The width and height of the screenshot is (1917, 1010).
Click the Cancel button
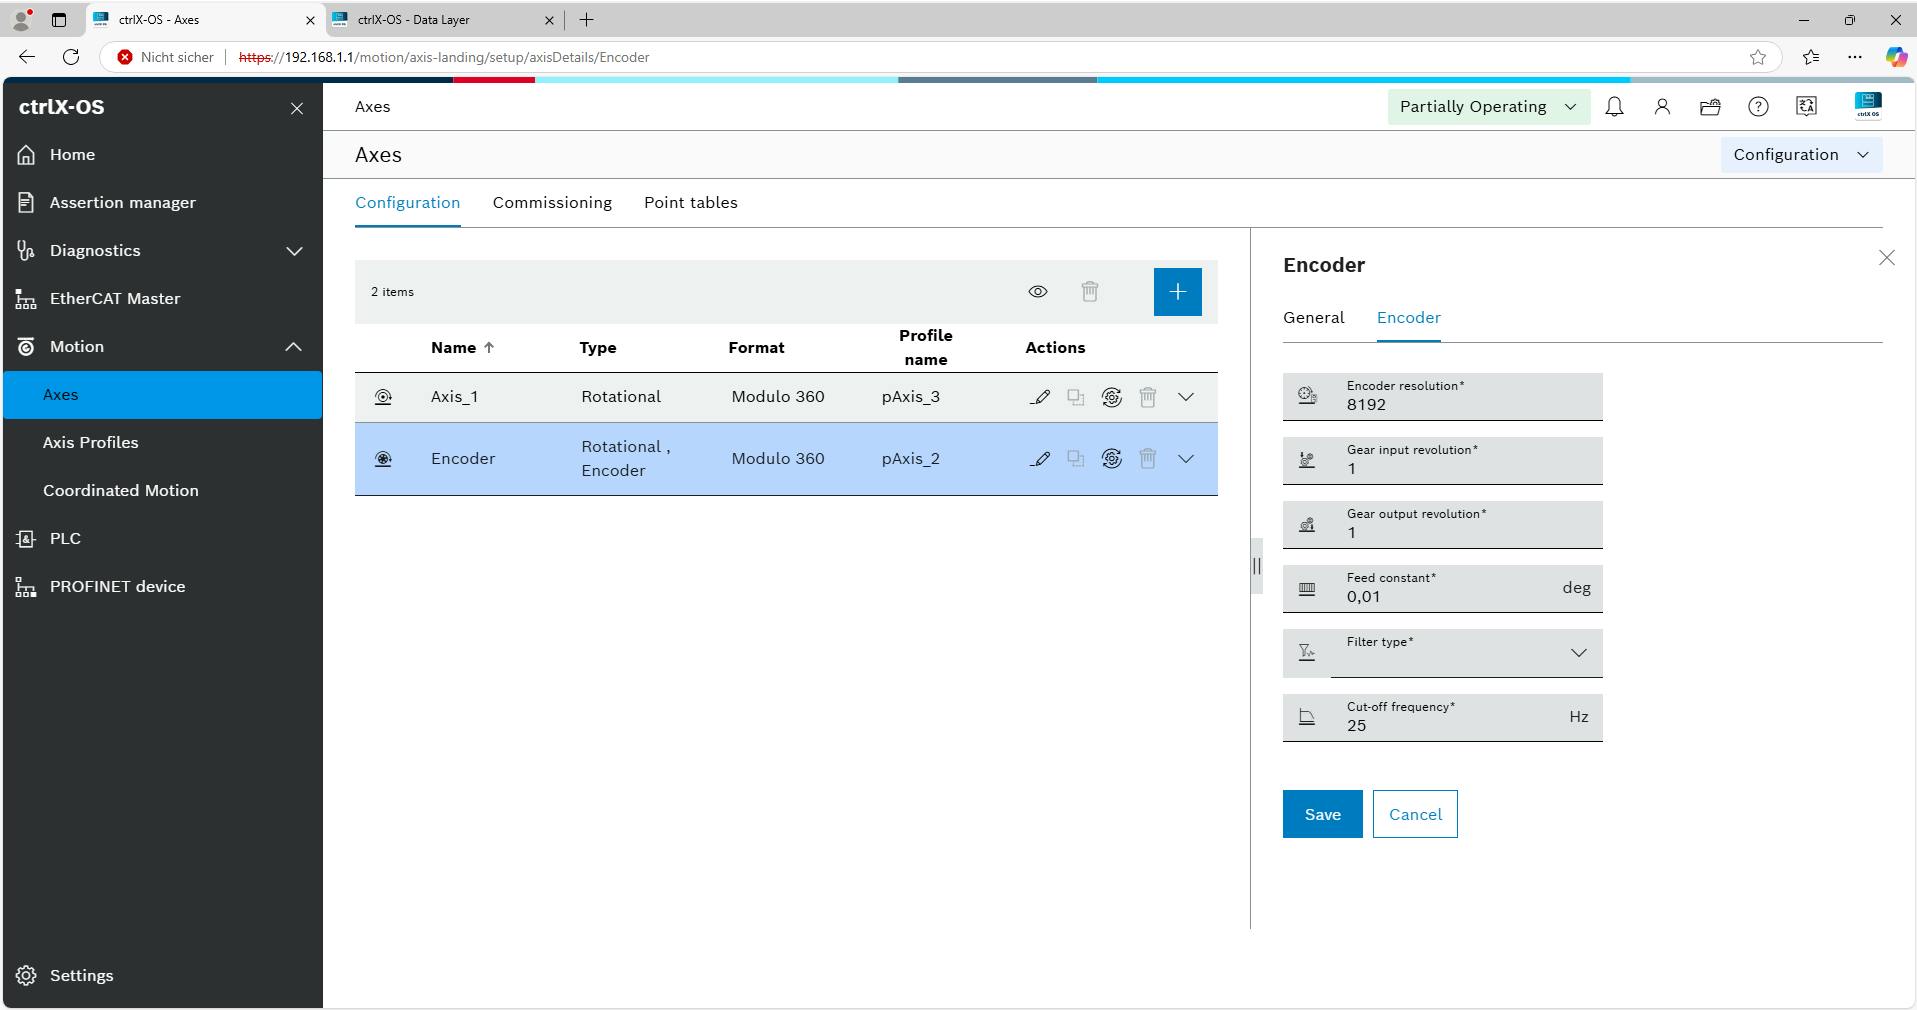tap(1414, 815)
